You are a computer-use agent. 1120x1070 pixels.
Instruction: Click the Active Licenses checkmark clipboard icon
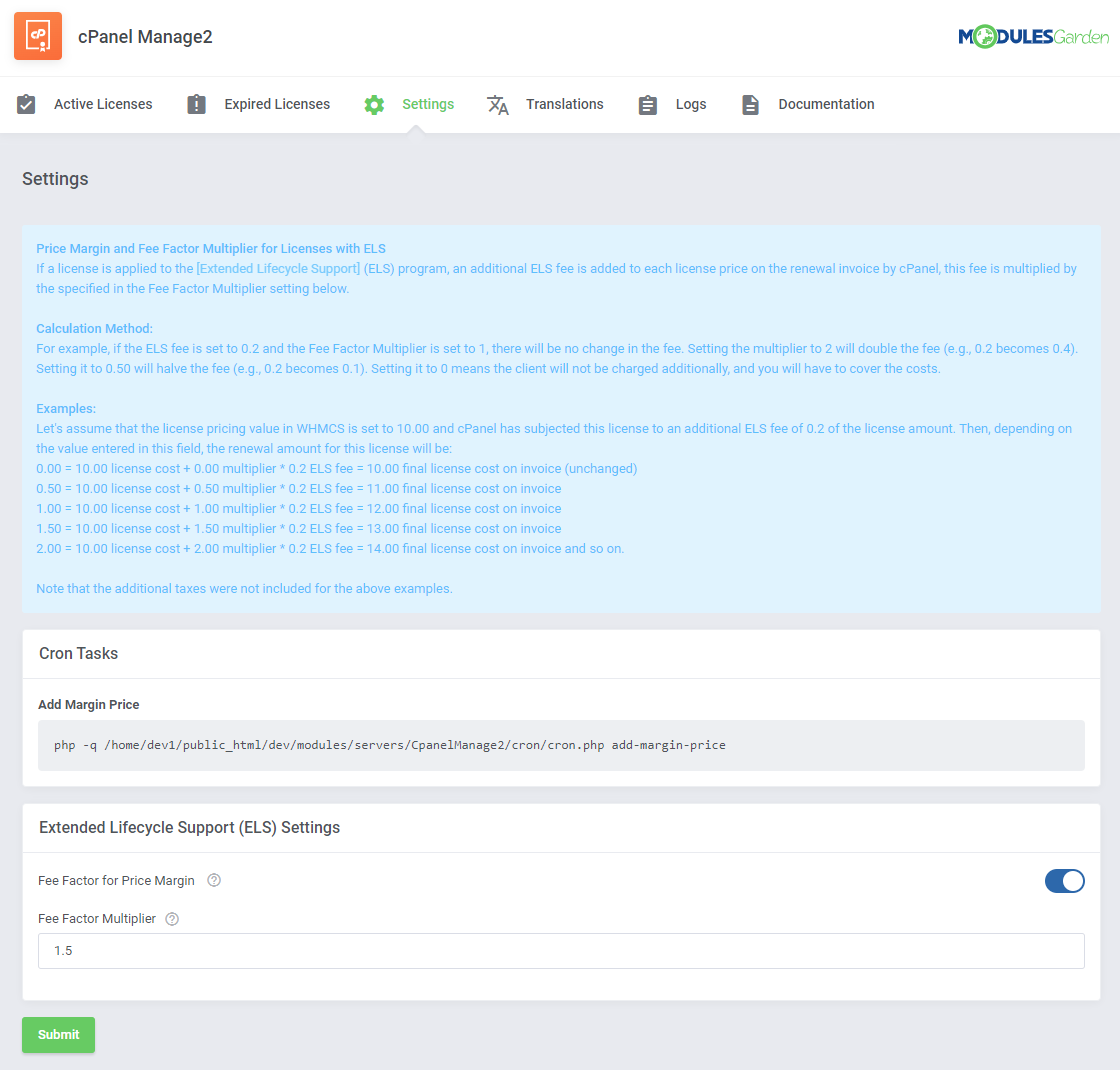point(26,104)
